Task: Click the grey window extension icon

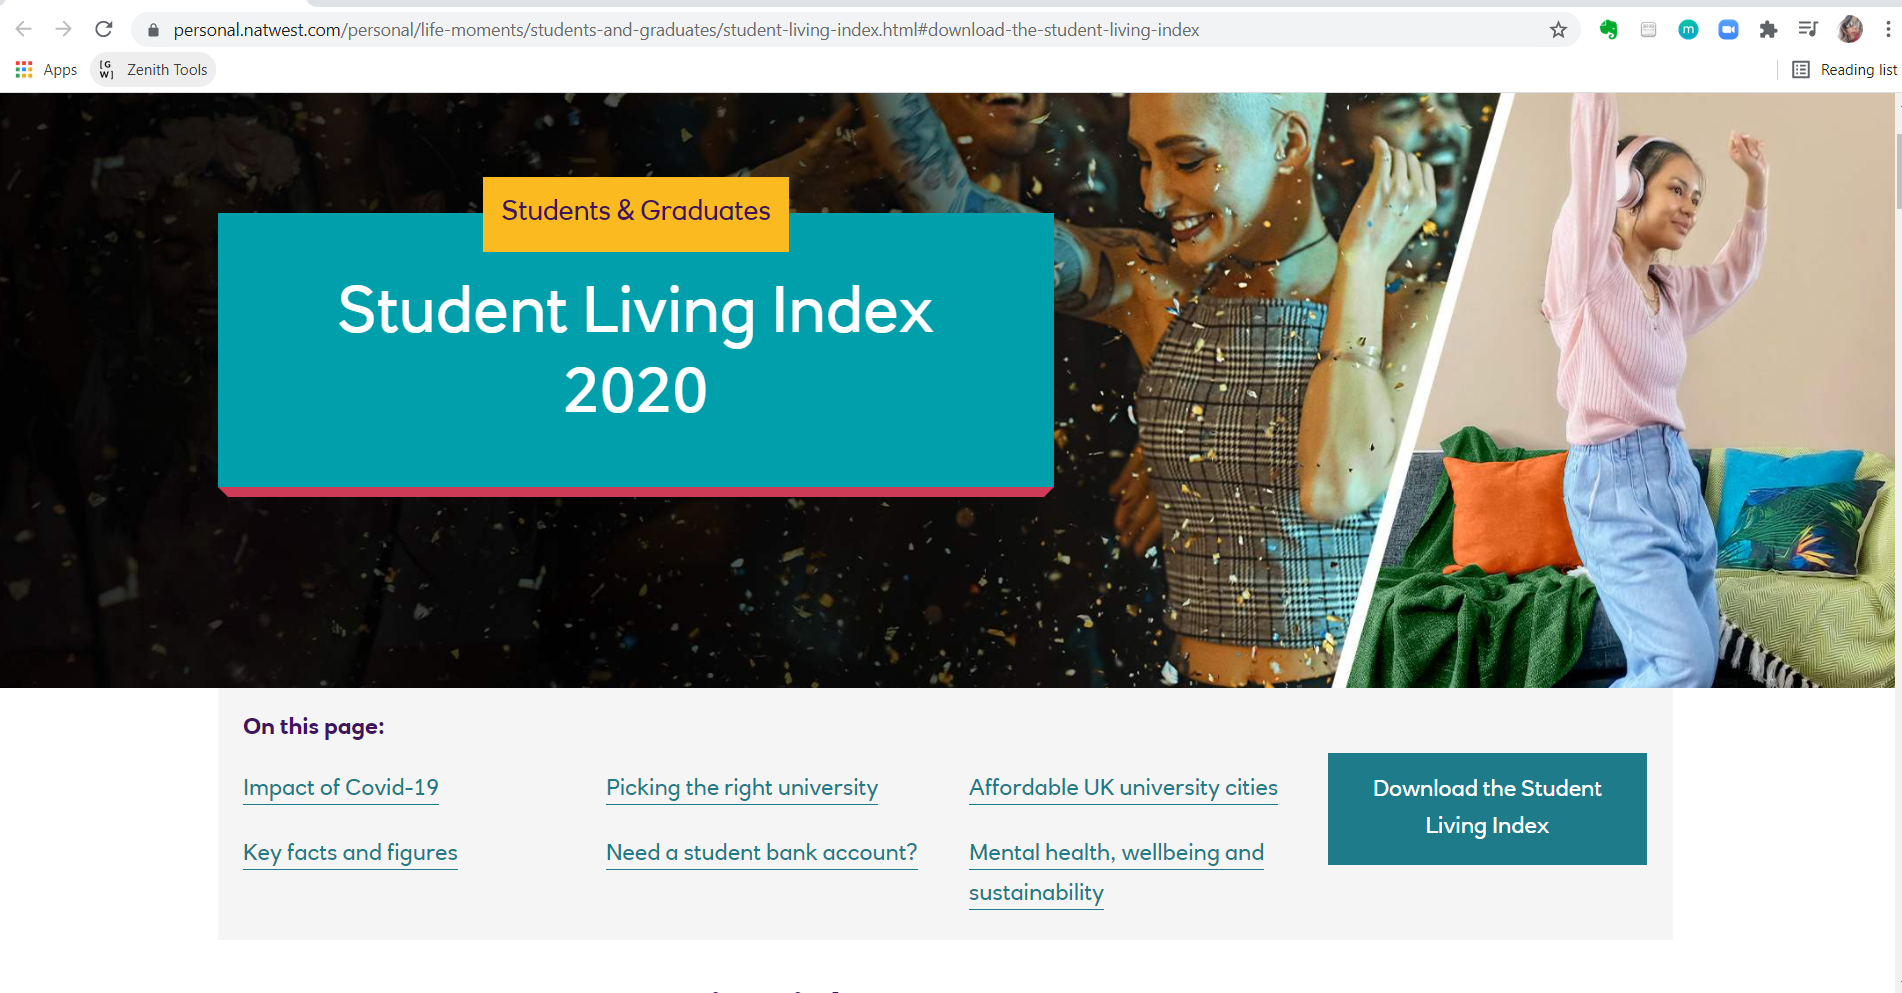Action: (x=1649, y=30)
